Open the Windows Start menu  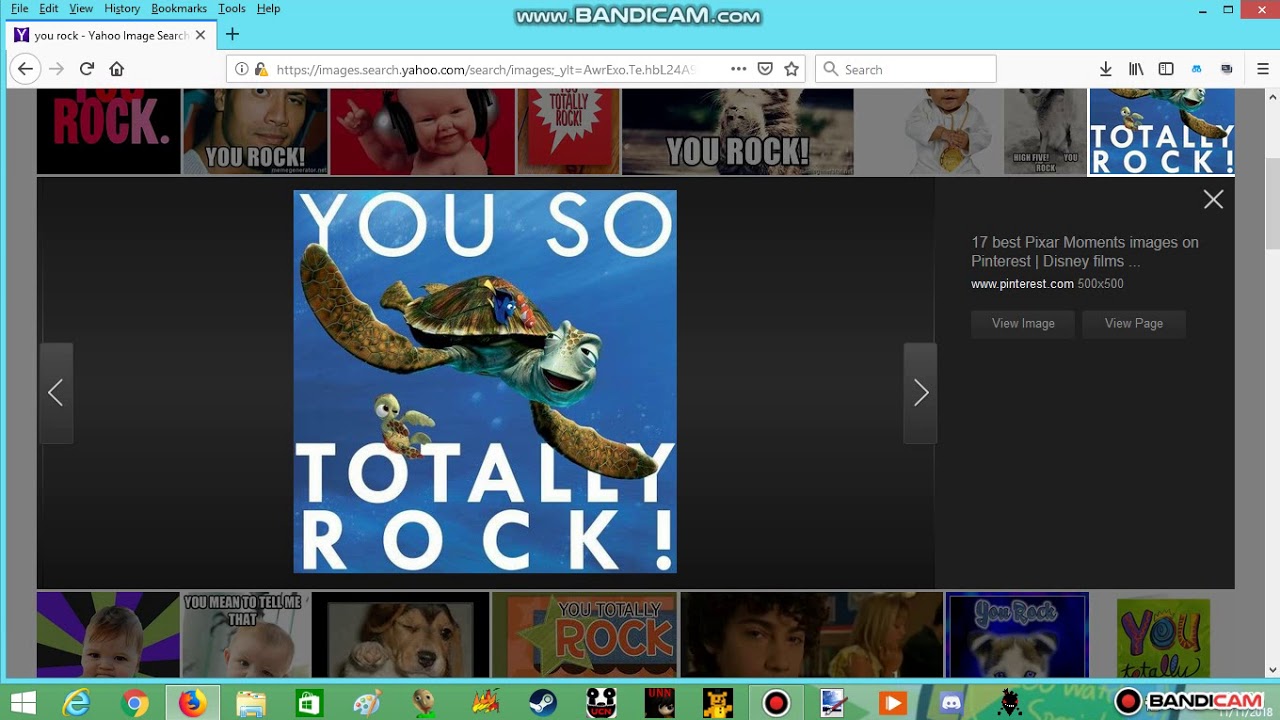point(23,703)
